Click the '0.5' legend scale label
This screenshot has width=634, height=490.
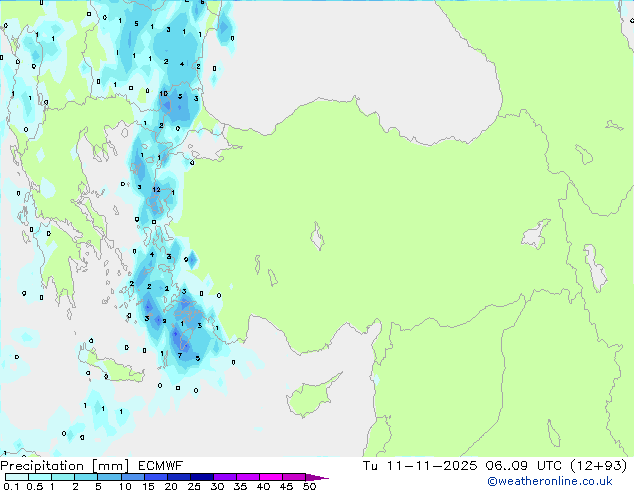click(x=35, y=486)
